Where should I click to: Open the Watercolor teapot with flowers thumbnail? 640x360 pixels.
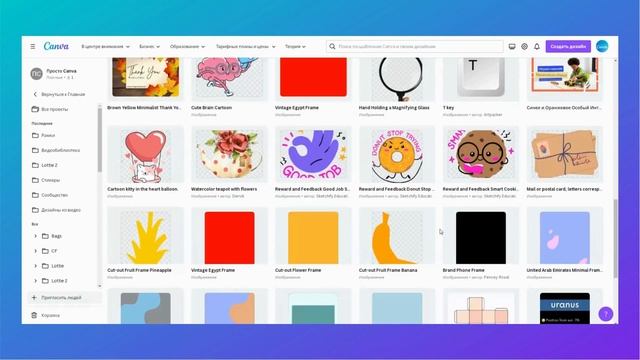tap(229, 155)
